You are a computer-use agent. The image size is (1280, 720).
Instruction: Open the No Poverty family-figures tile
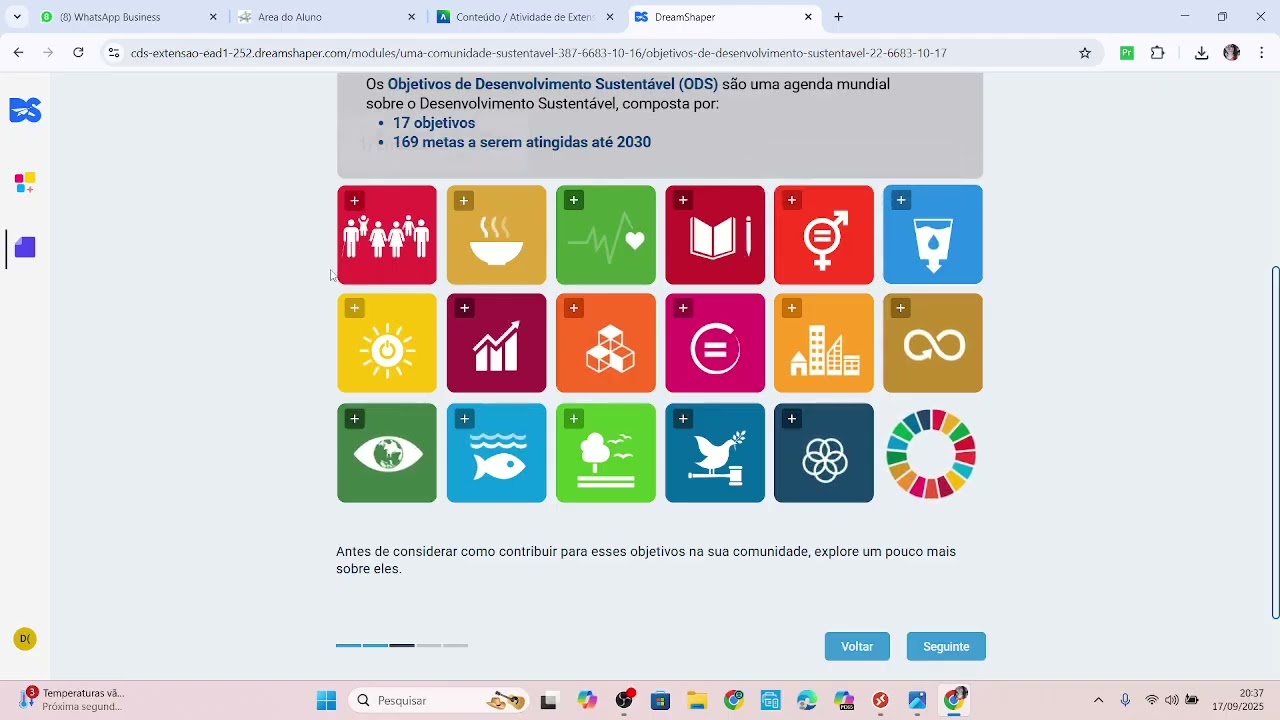387,234
